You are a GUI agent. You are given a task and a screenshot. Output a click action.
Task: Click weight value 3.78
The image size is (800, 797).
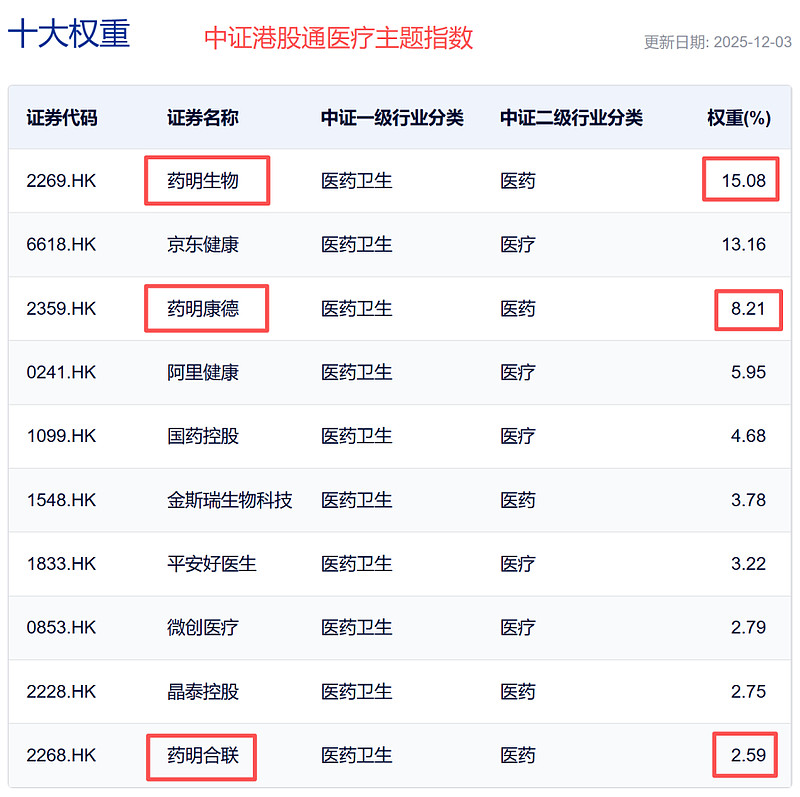coord(748,500)
